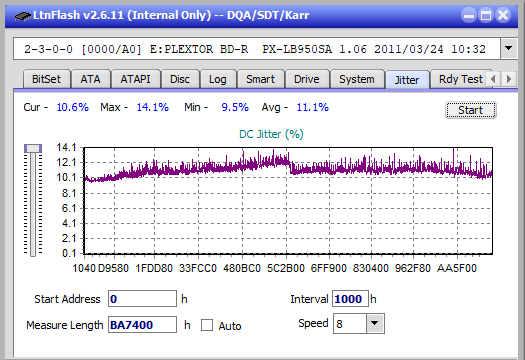Switch to the BitSet tab
This screenshot has height=360, width=525.
(47, 79)
